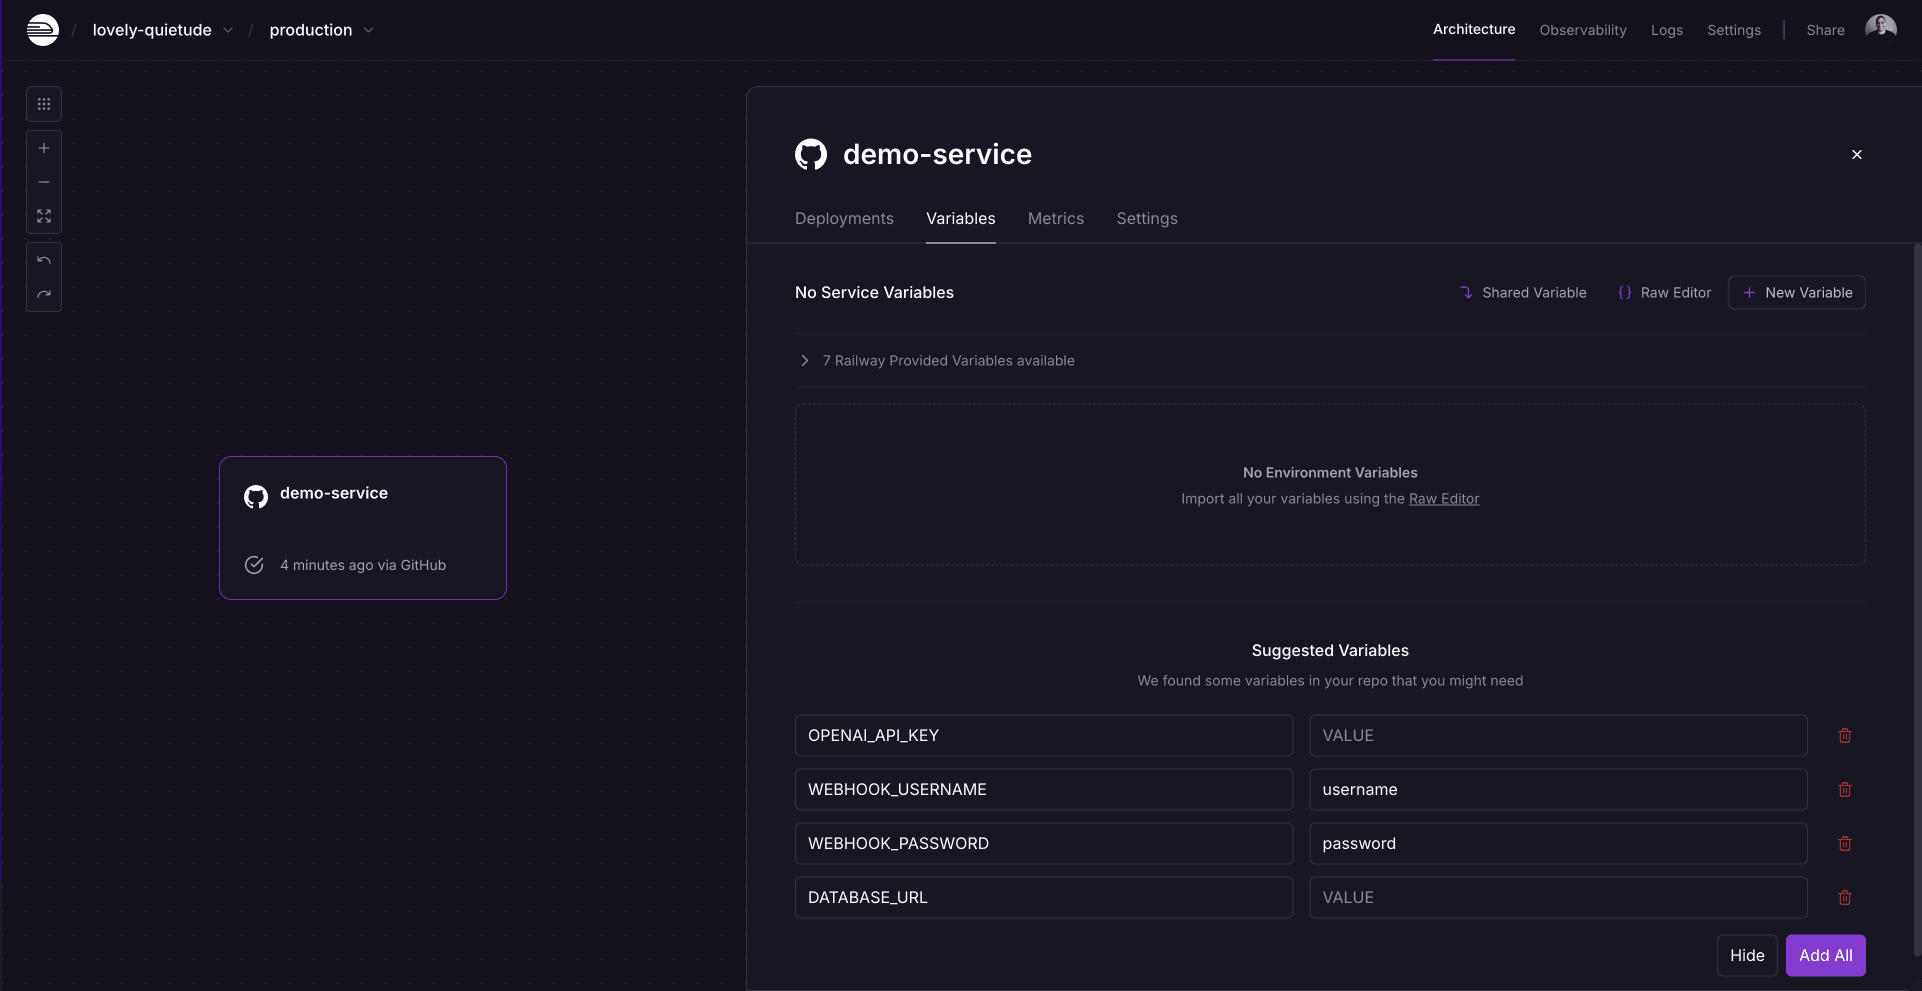Go to Observability in top navigation
The height and width of the screenshot is (991, 1922).
[x=1582, y=30]
